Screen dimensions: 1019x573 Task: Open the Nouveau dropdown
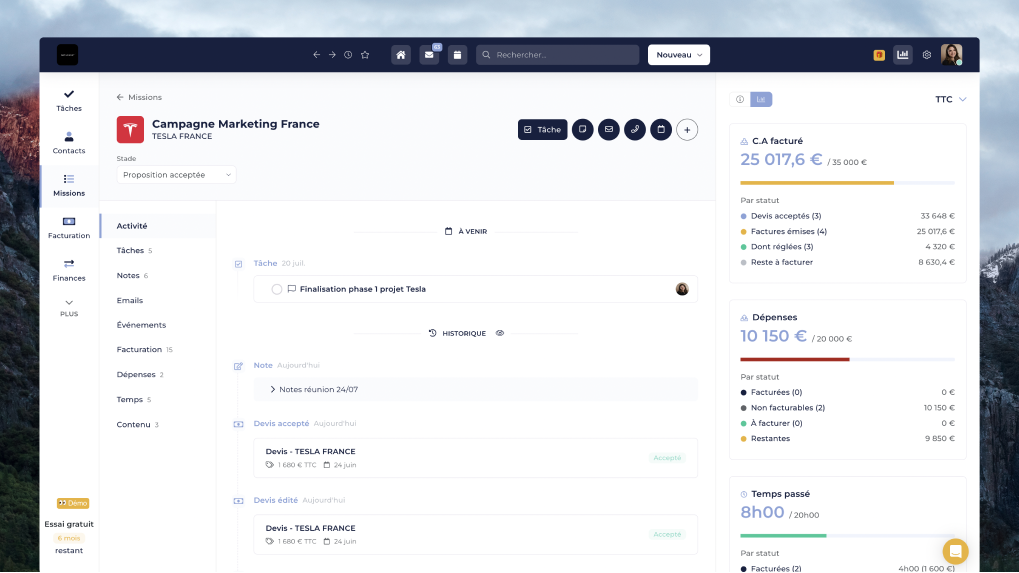pyautogui.click(x=678, y=55)
